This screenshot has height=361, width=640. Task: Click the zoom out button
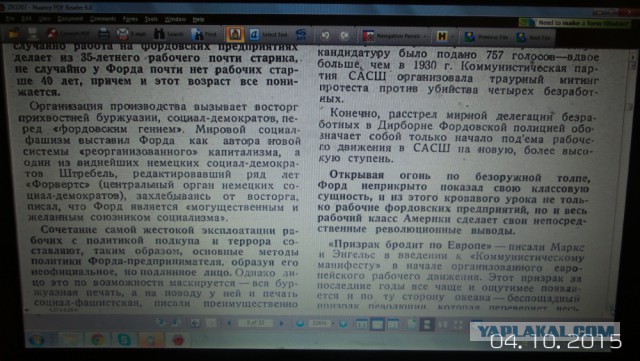click(300, 323)
